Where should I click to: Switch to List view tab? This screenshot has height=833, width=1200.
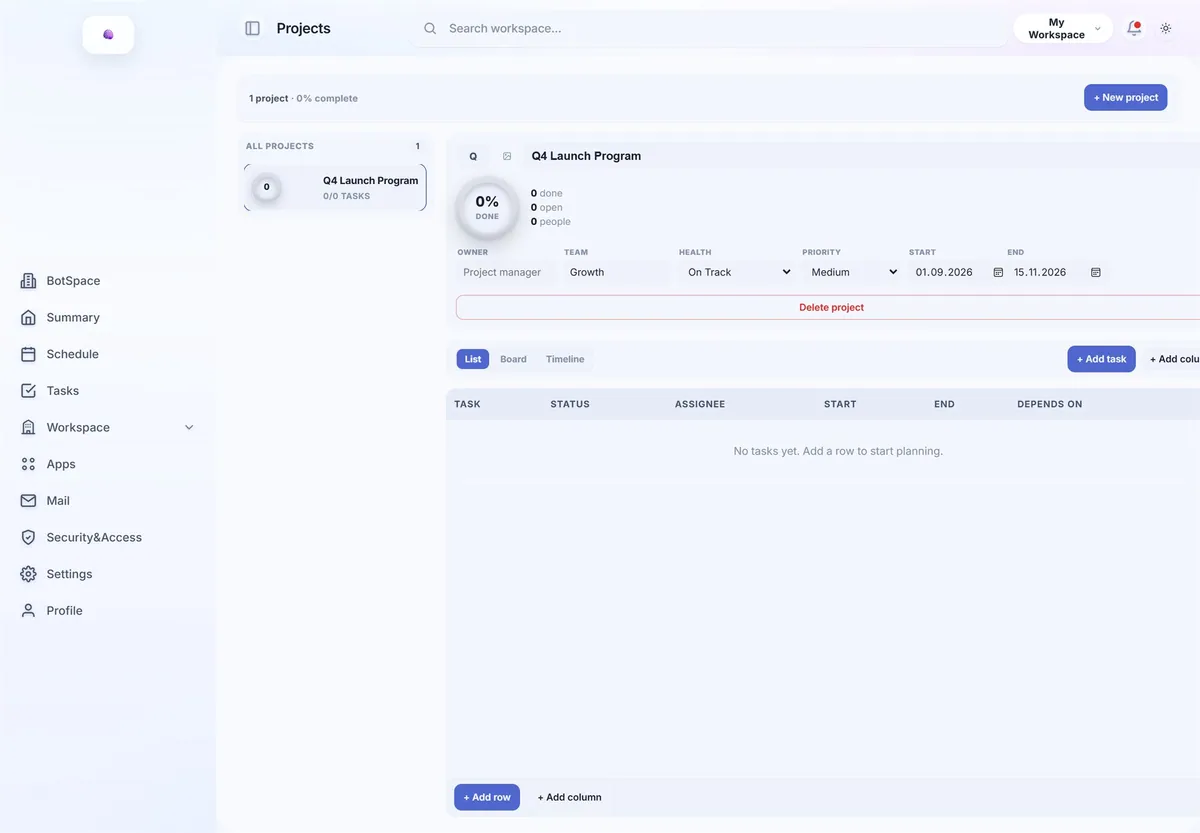pos(473,359)
